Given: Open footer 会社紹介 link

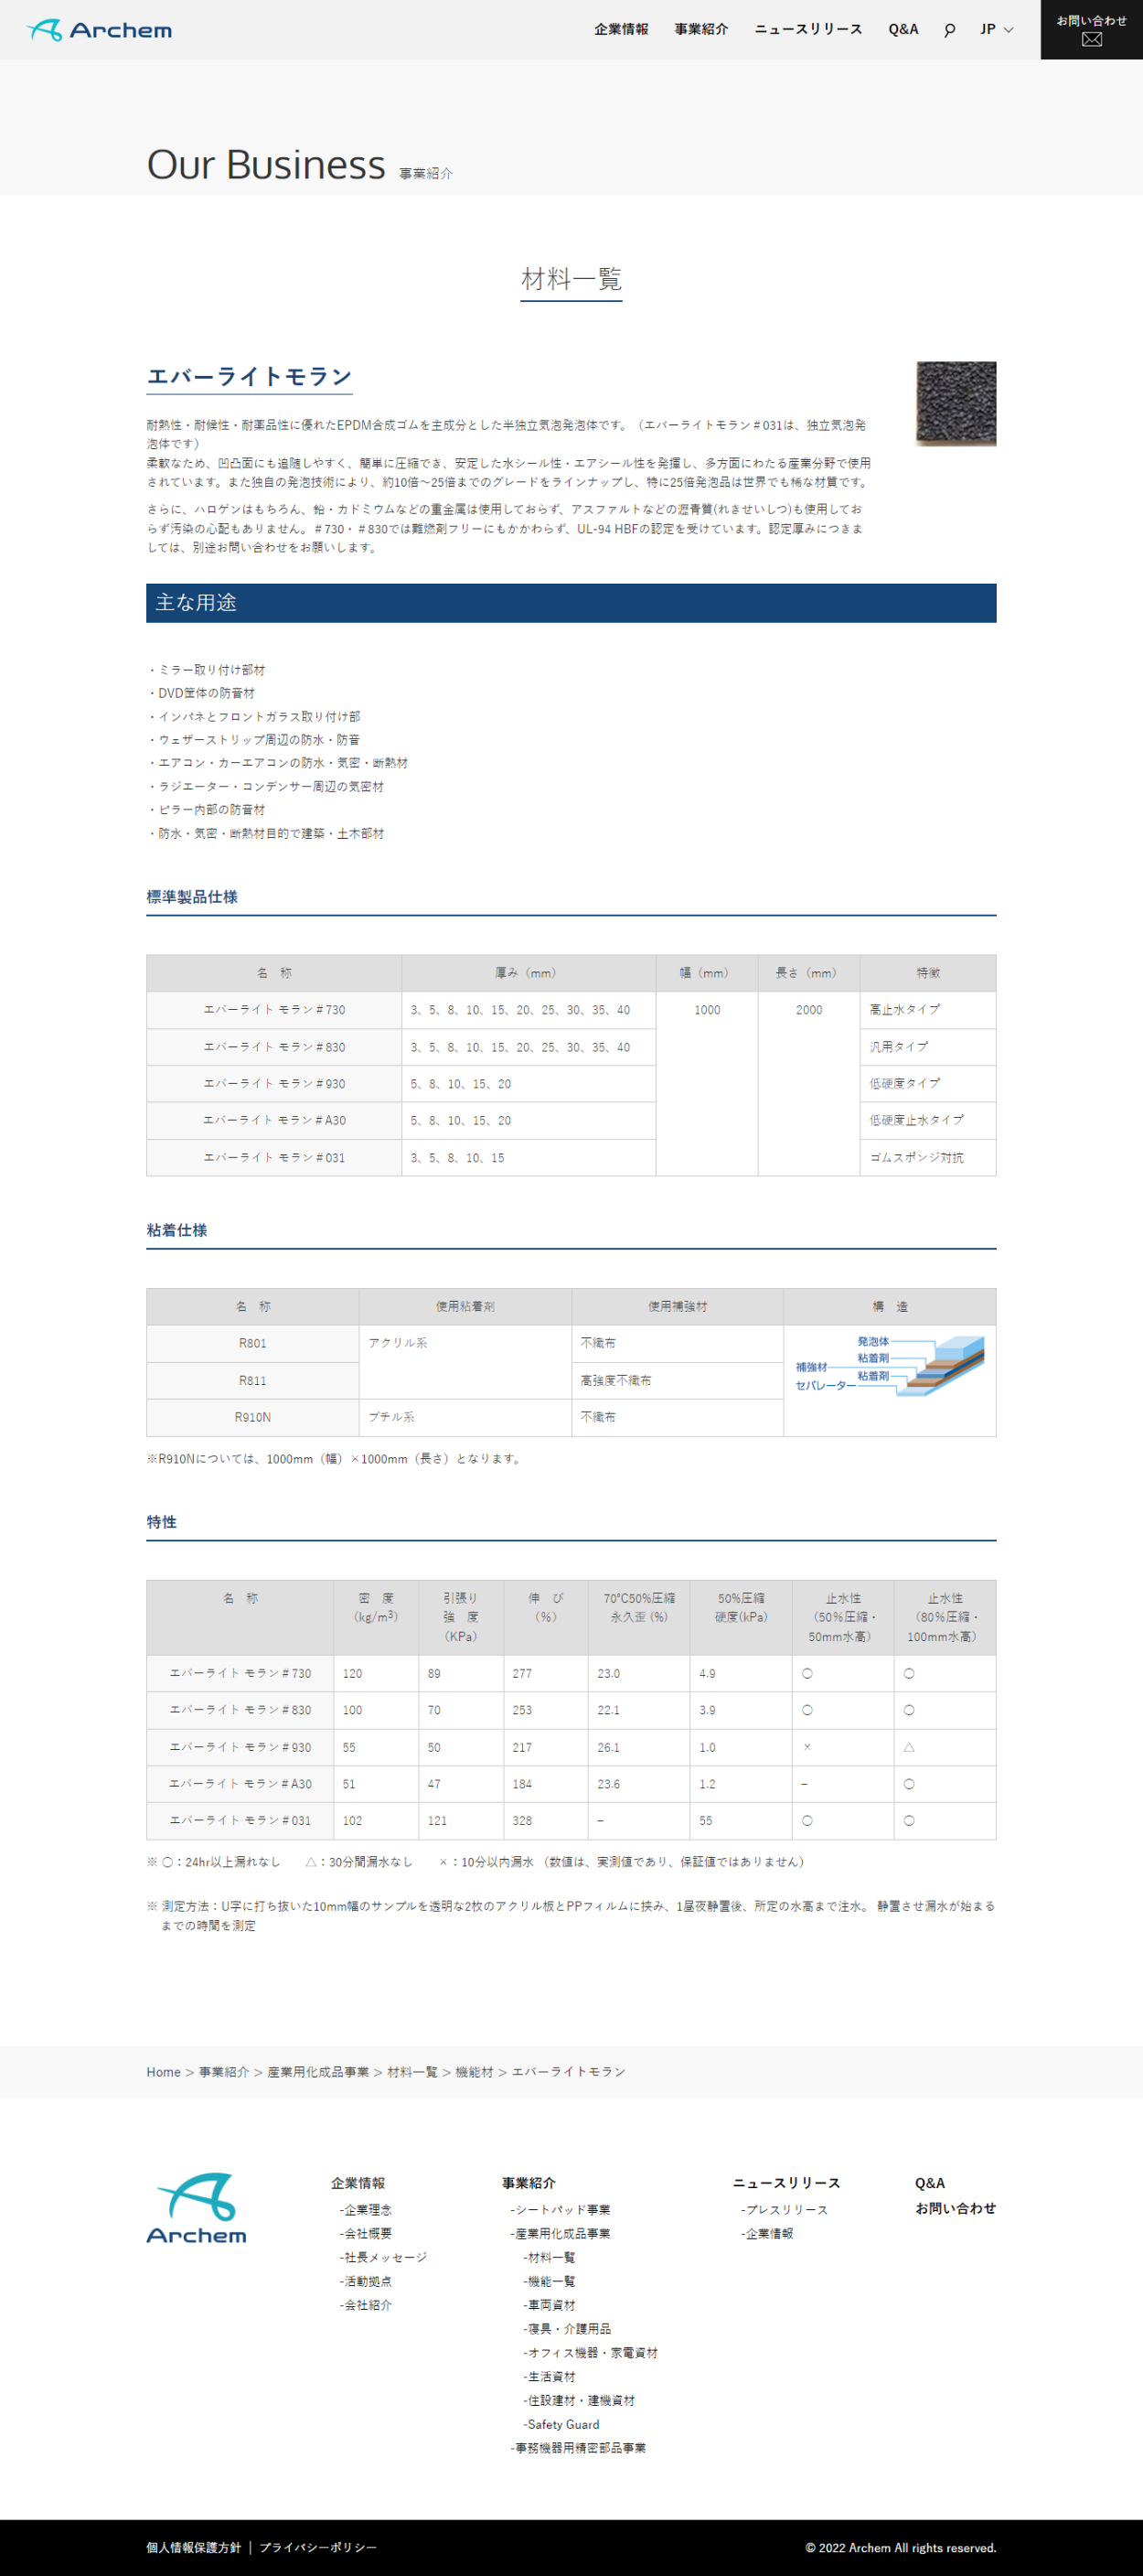Looking at the screenshot, I should click(366, 2306).
